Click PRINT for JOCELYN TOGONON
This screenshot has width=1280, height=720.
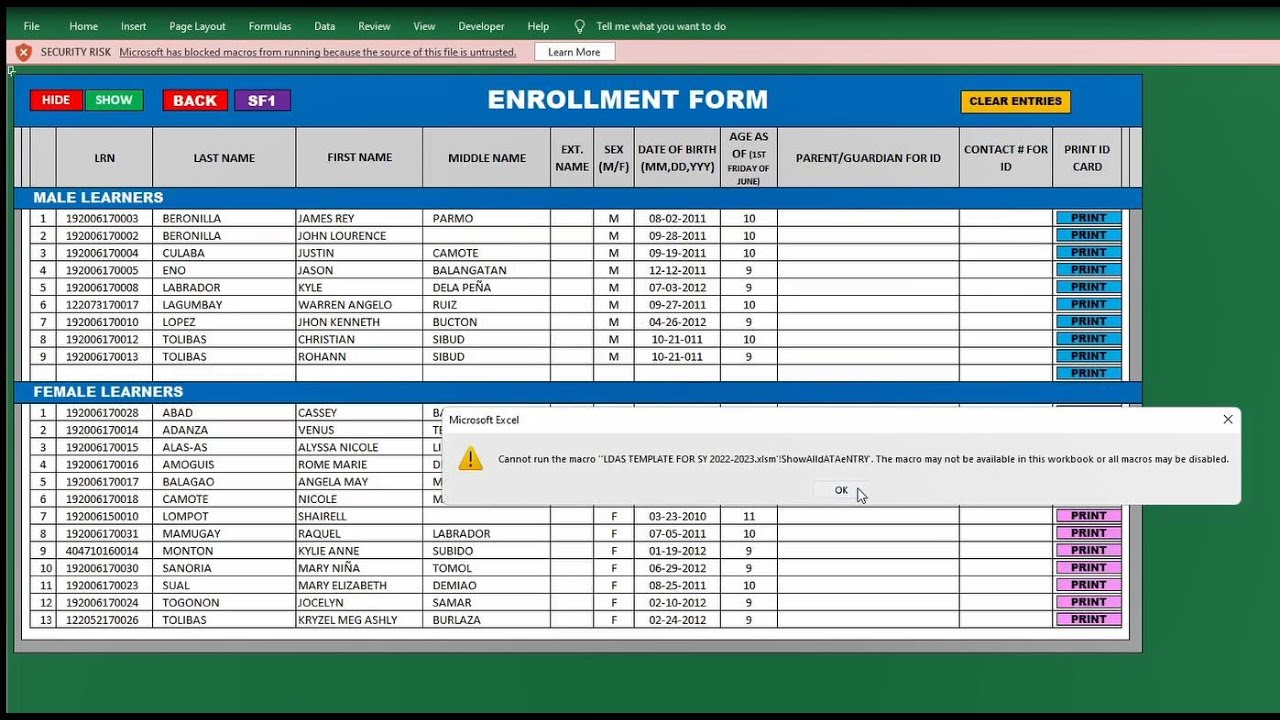click(1088, 602)
